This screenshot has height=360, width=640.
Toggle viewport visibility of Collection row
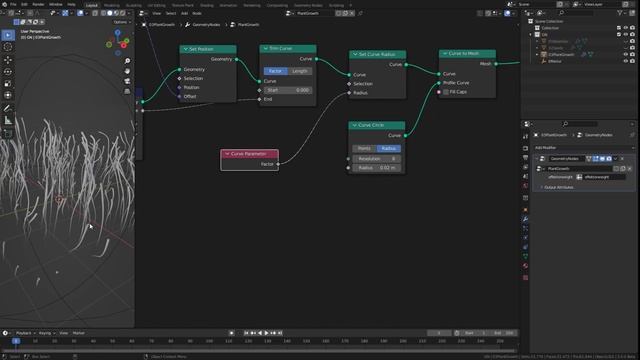(x=626, y=28)
